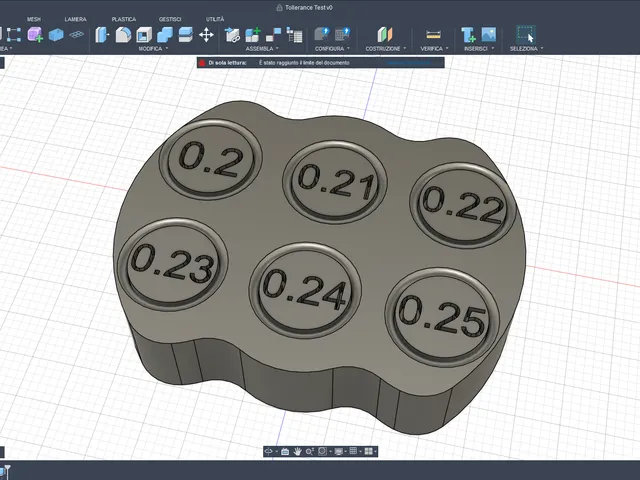640x480 pixels.
Task: Expand the CONFIGURA menu
Action: [332, 49]
